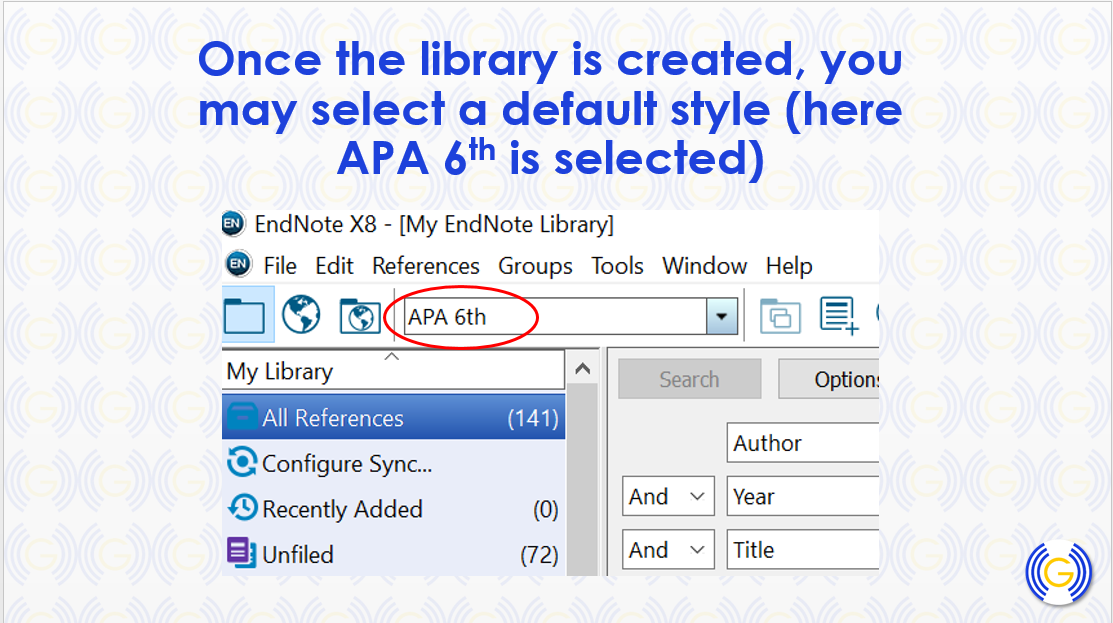Screen dimensions: 1113x623
Task: Click the Copy to Local Library icon
Action: coord(780,317)
